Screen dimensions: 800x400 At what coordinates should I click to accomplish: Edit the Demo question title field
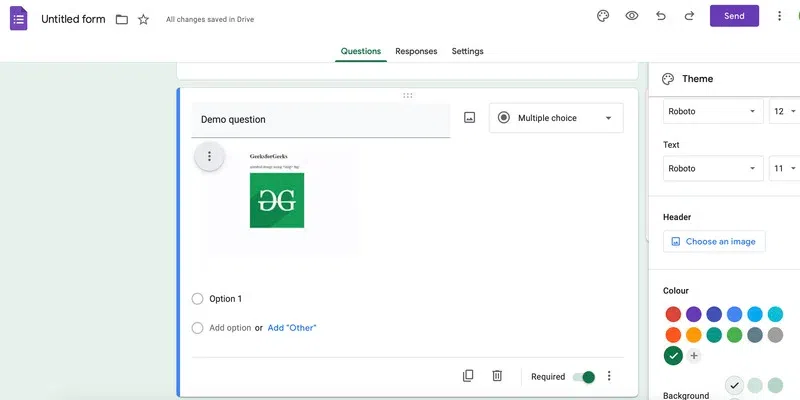coord(321,120)
